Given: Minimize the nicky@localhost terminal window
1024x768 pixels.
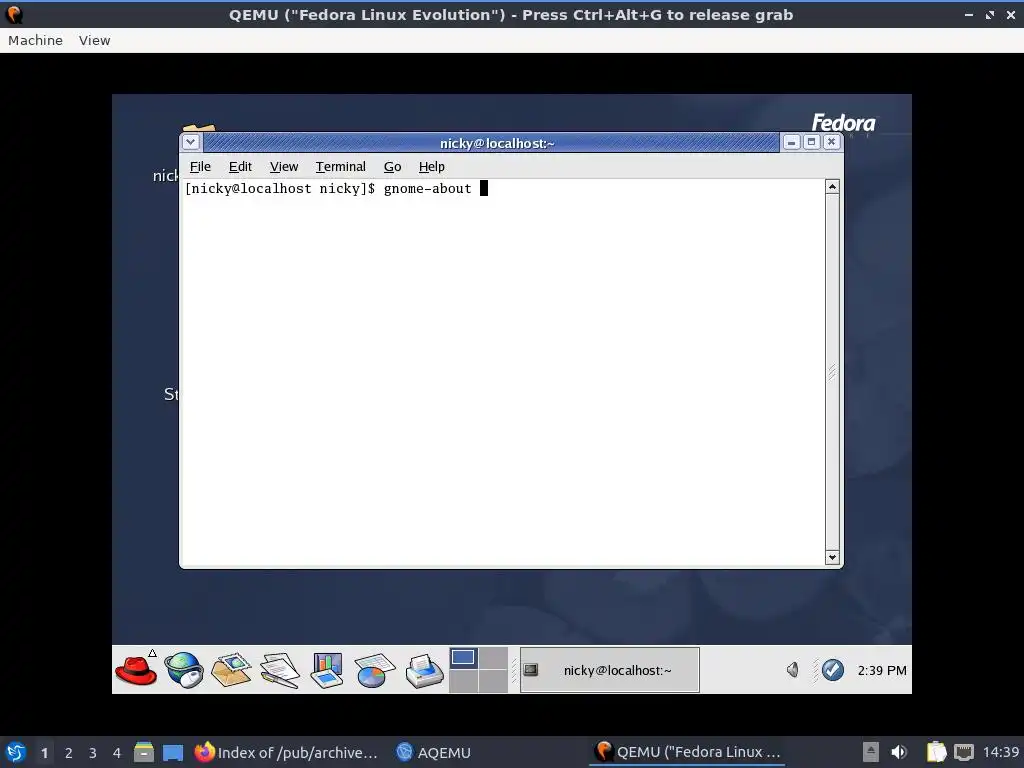Looking at the screenshot, I should tap(792, 142).
